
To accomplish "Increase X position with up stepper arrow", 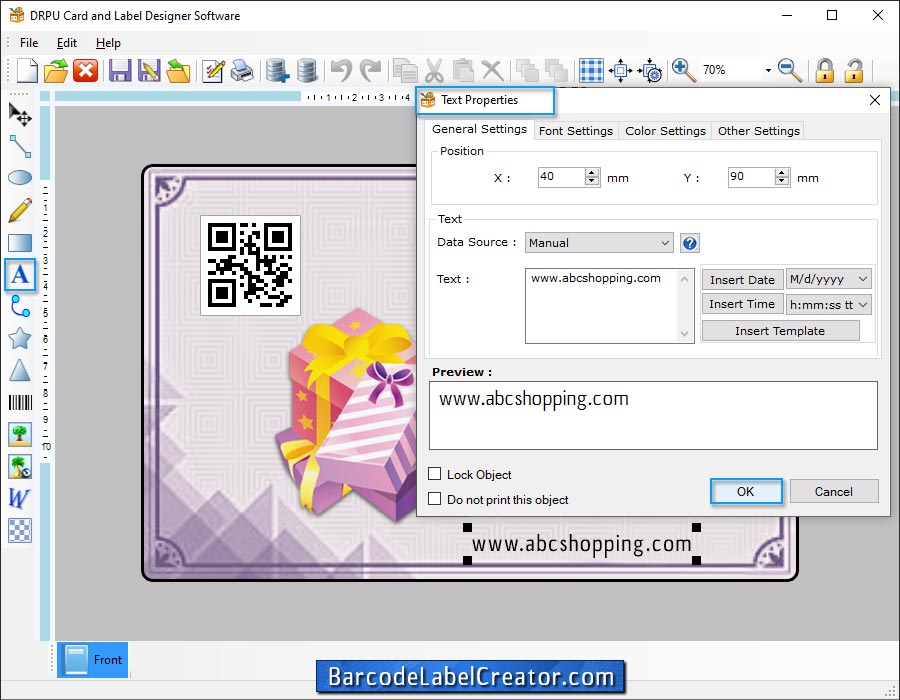I will (592, 173).
